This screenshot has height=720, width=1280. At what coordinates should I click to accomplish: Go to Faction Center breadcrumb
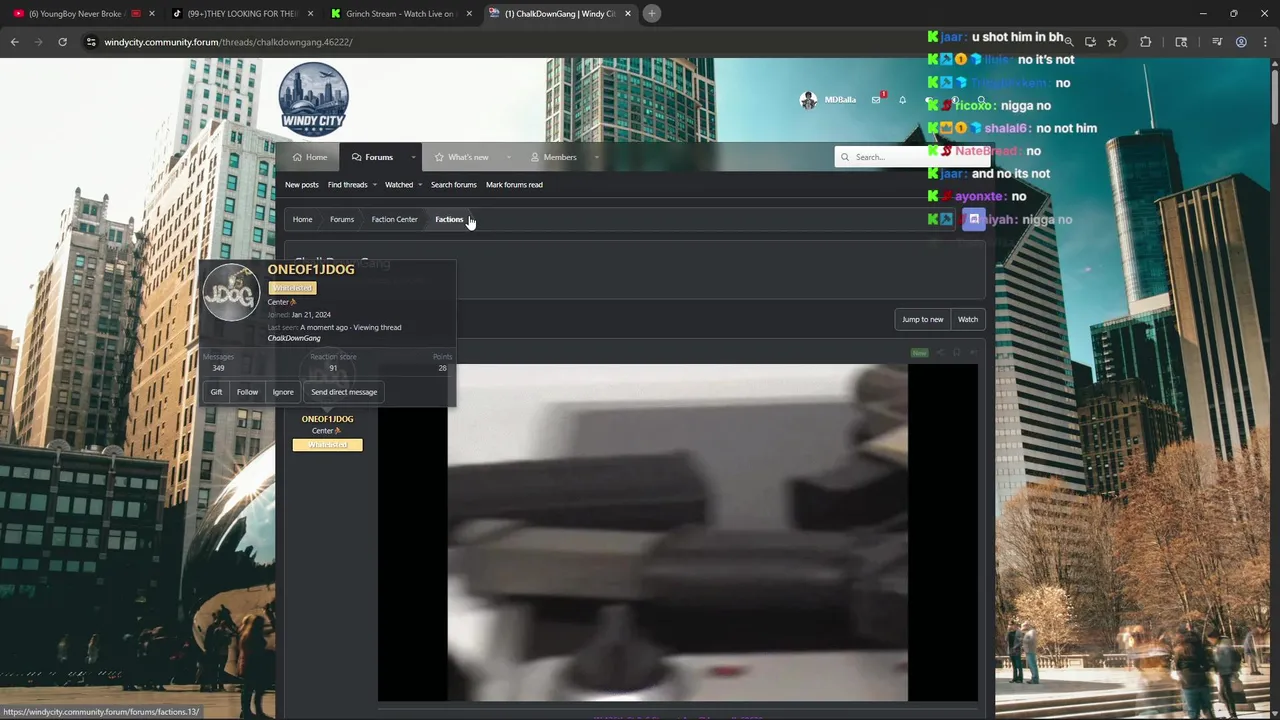395,219
